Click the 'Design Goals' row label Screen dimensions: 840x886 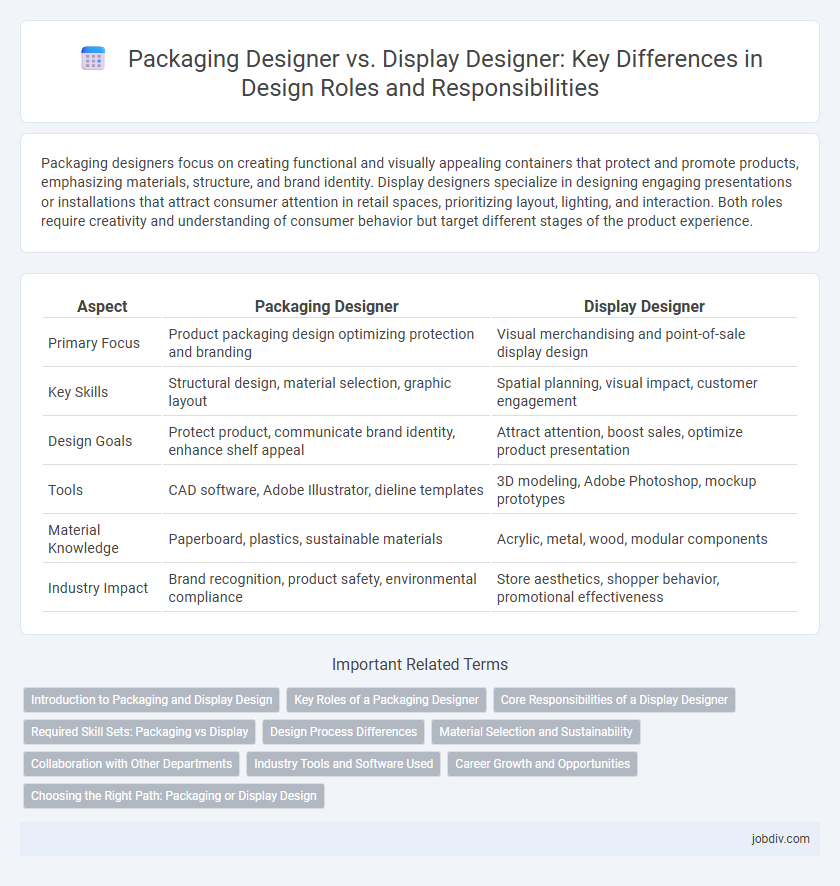click(90, 441)
